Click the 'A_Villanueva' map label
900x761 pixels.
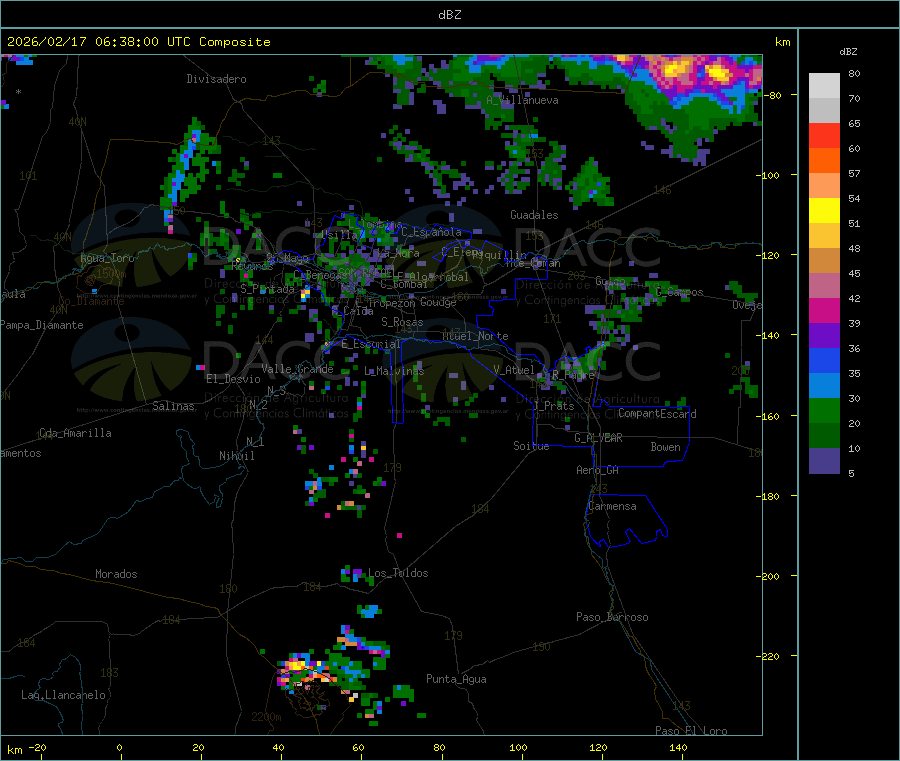(522, 100)
